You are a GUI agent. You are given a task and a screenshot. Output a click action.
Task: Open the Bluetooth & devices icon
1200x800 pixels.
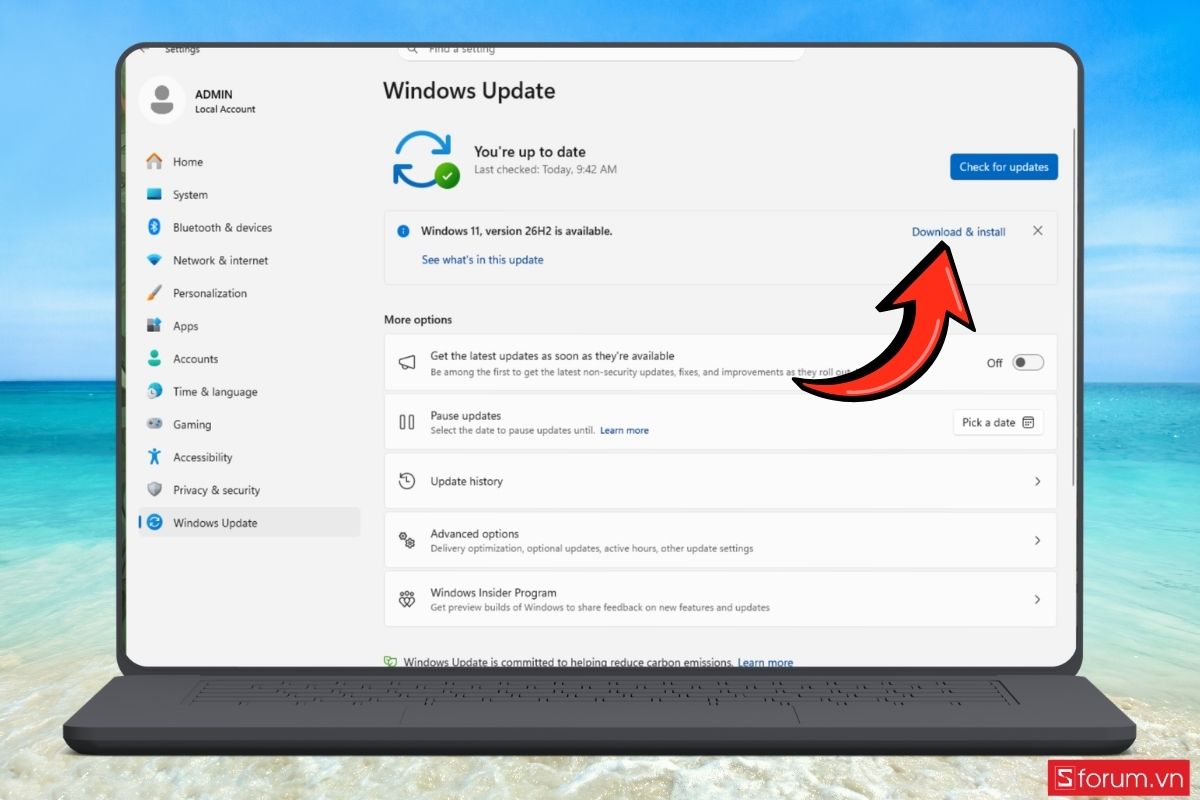[x=154, y=228]
